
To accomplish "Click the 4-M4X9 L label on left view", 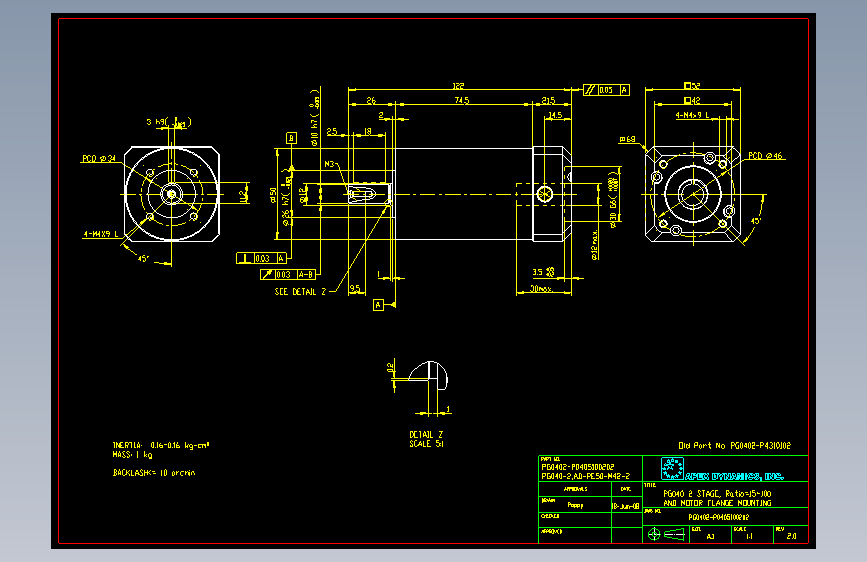I will click(101, 234).
